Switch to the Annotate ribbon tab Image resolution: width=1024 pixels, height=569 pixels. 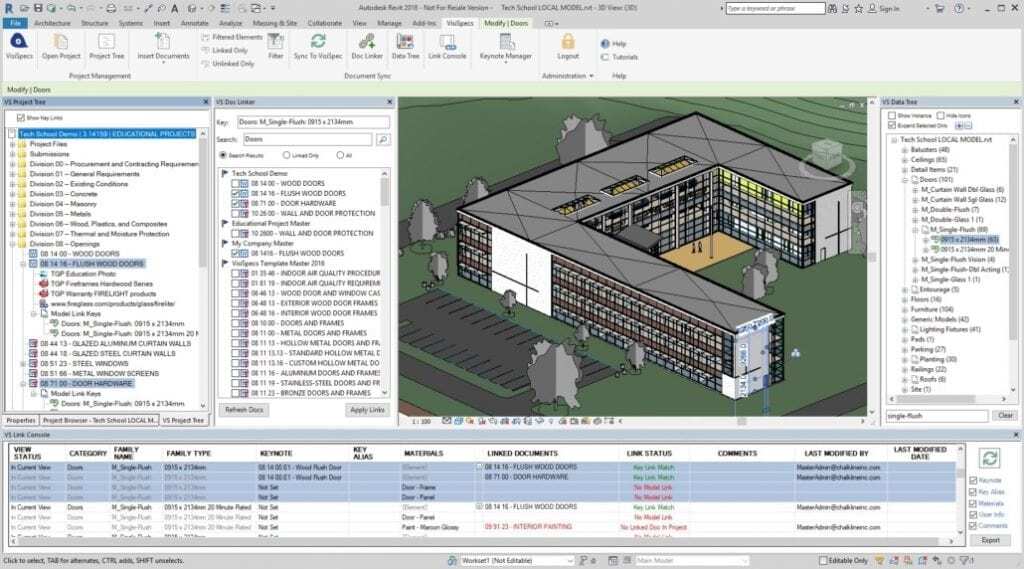coord(195,23)
